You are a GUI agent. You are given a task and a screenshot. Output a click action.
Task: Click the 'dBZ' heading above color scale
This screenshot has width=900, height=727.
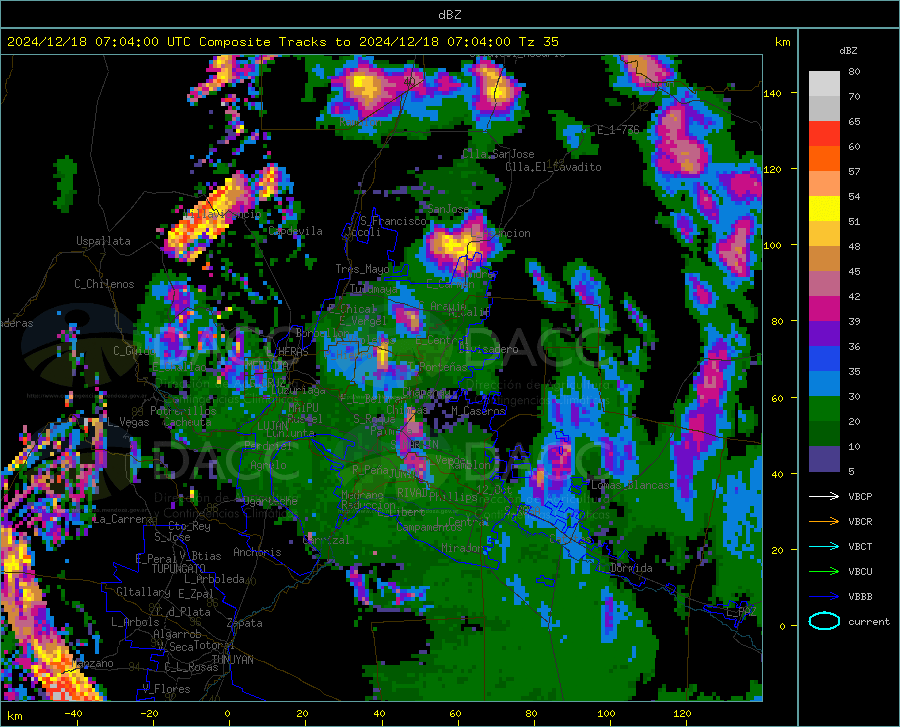point(848,50)
